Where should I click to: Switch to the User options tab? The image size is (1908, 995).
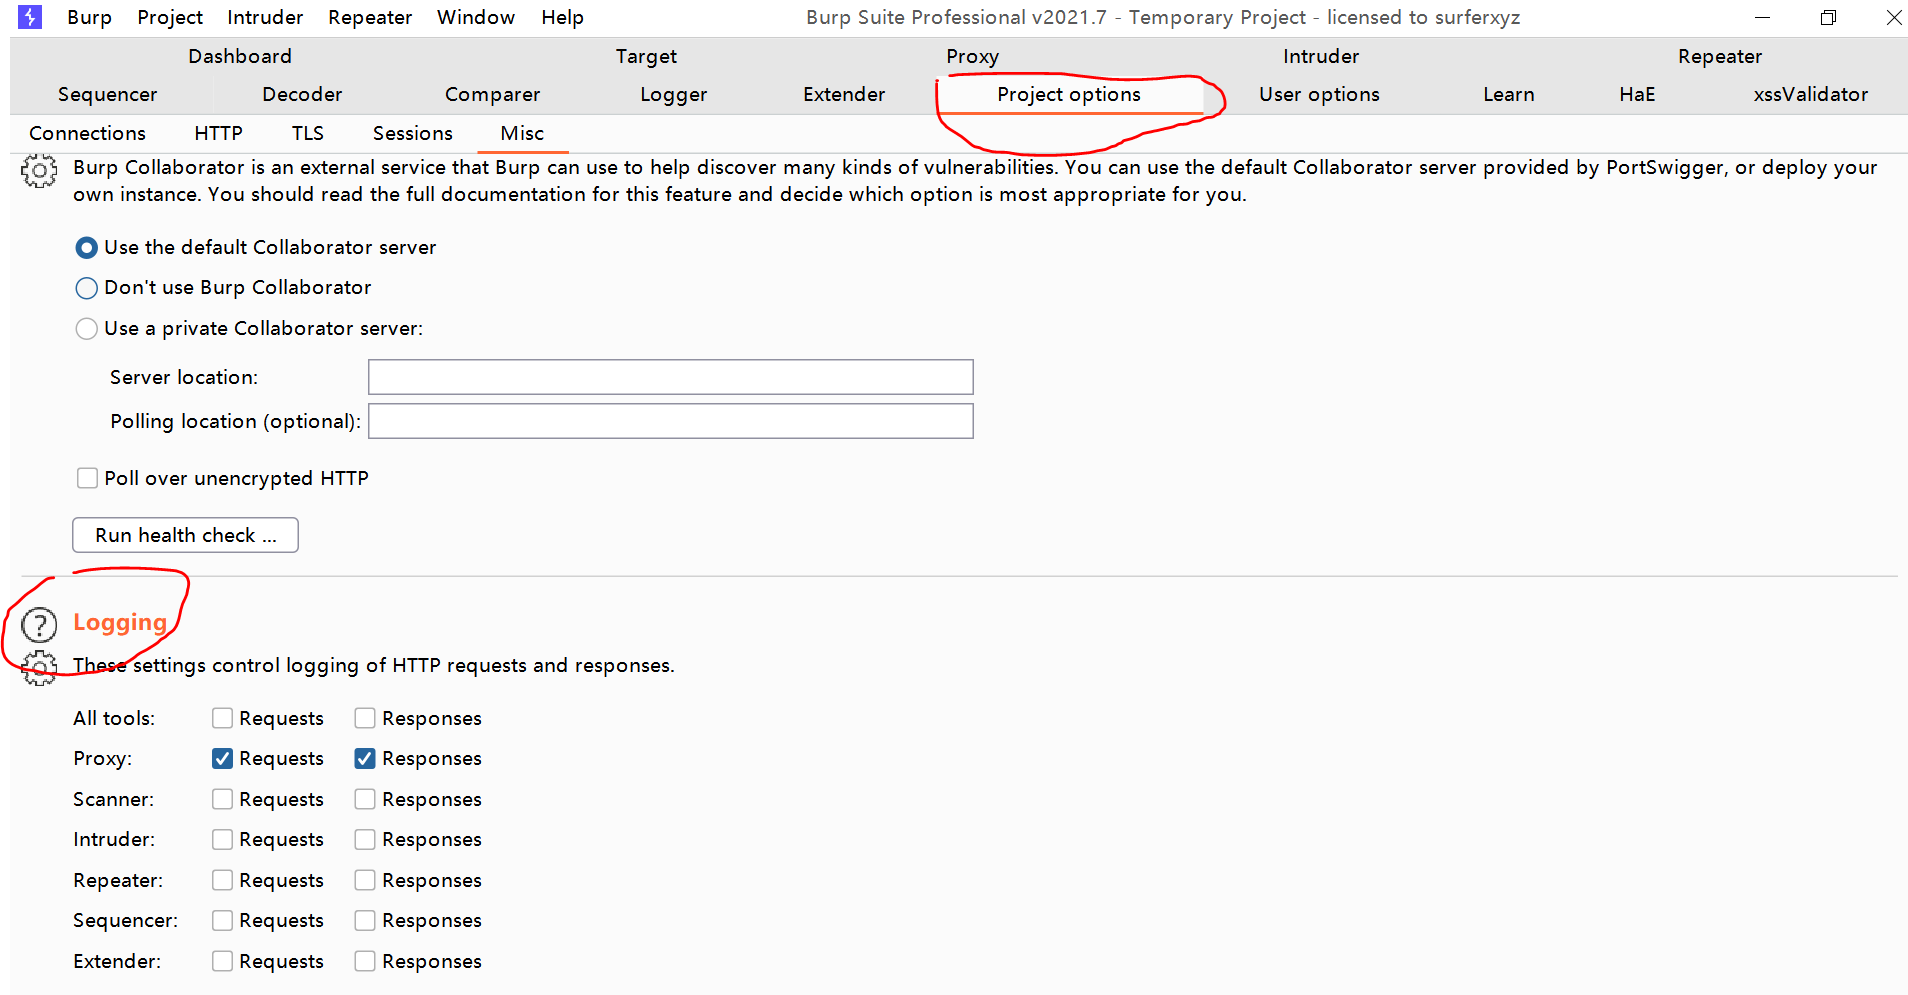click(1319, 94)
